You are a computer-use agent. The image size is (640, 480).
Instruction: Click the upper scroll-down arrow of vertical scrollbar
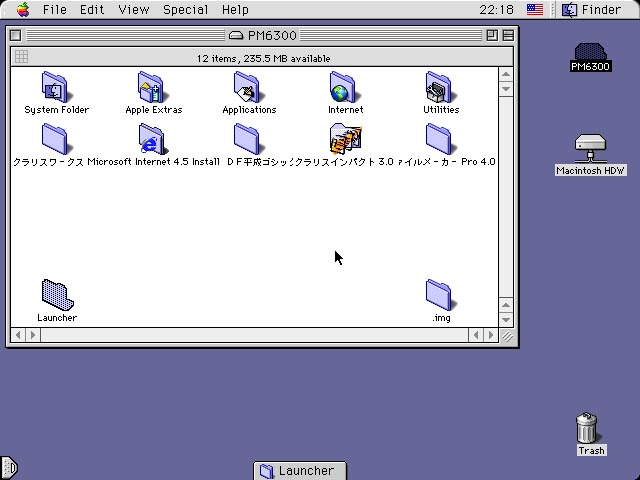(x=506, y=89)
